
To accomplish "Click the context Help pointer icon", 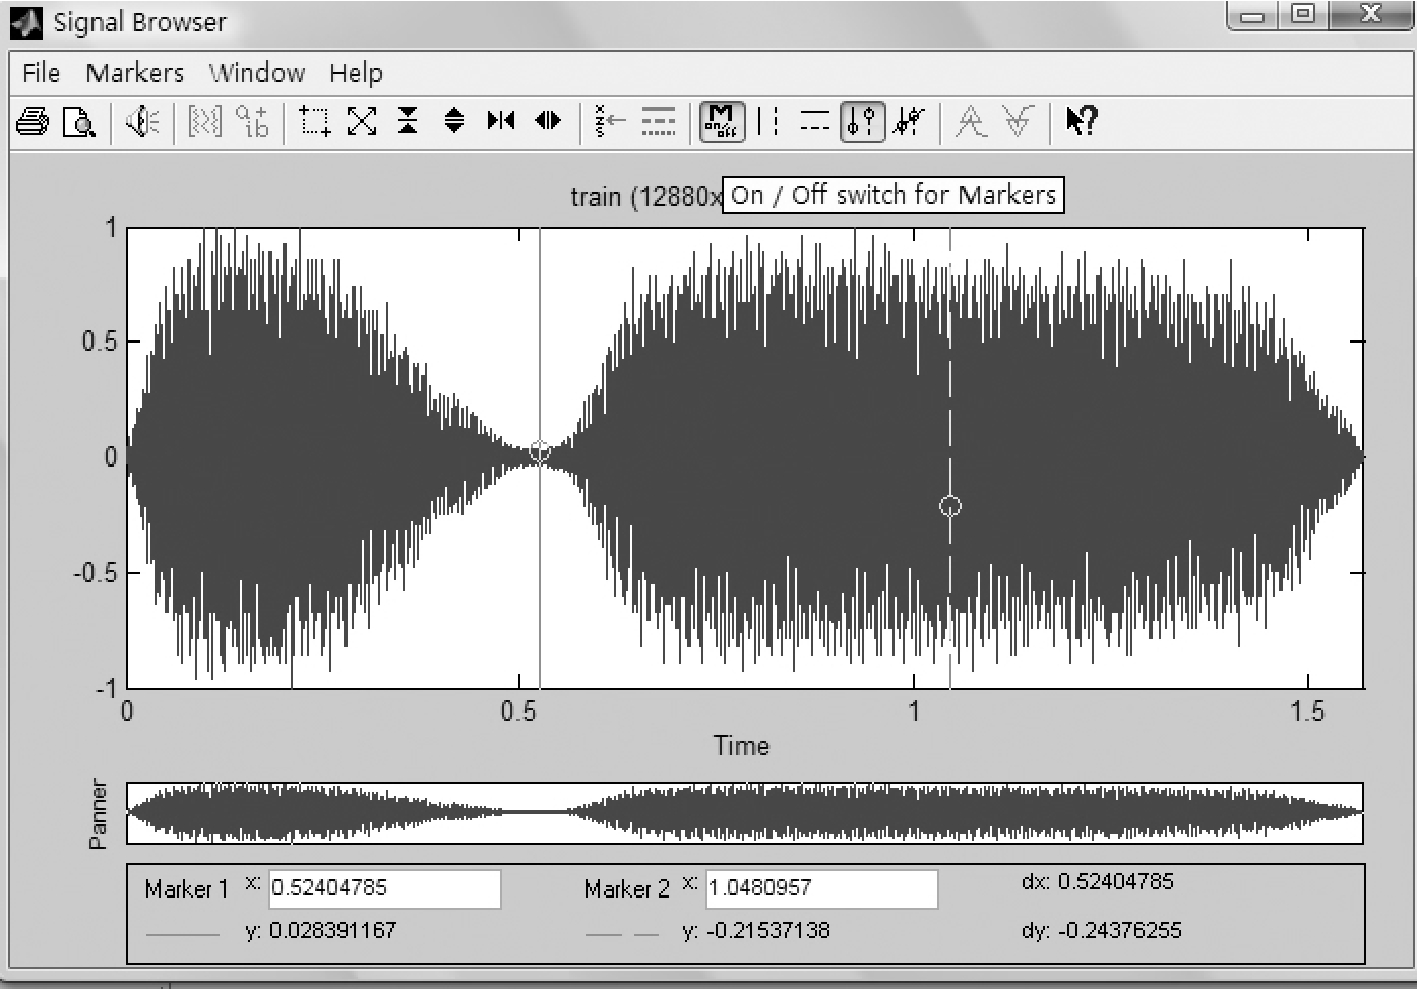I will 1081,122.
